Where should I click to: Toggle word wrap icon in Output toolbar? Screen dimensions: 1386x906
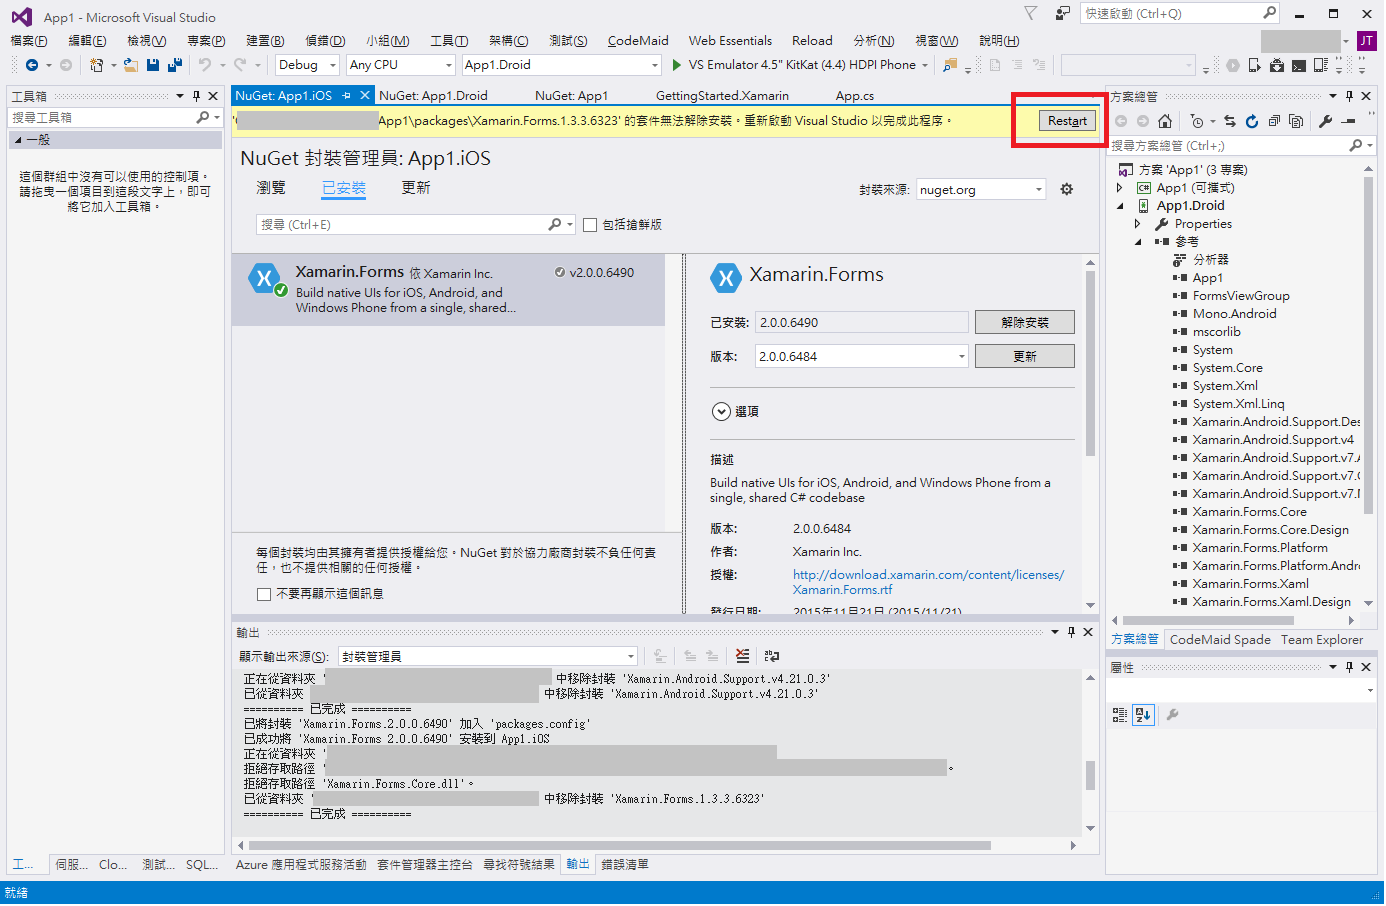(772, 656)
